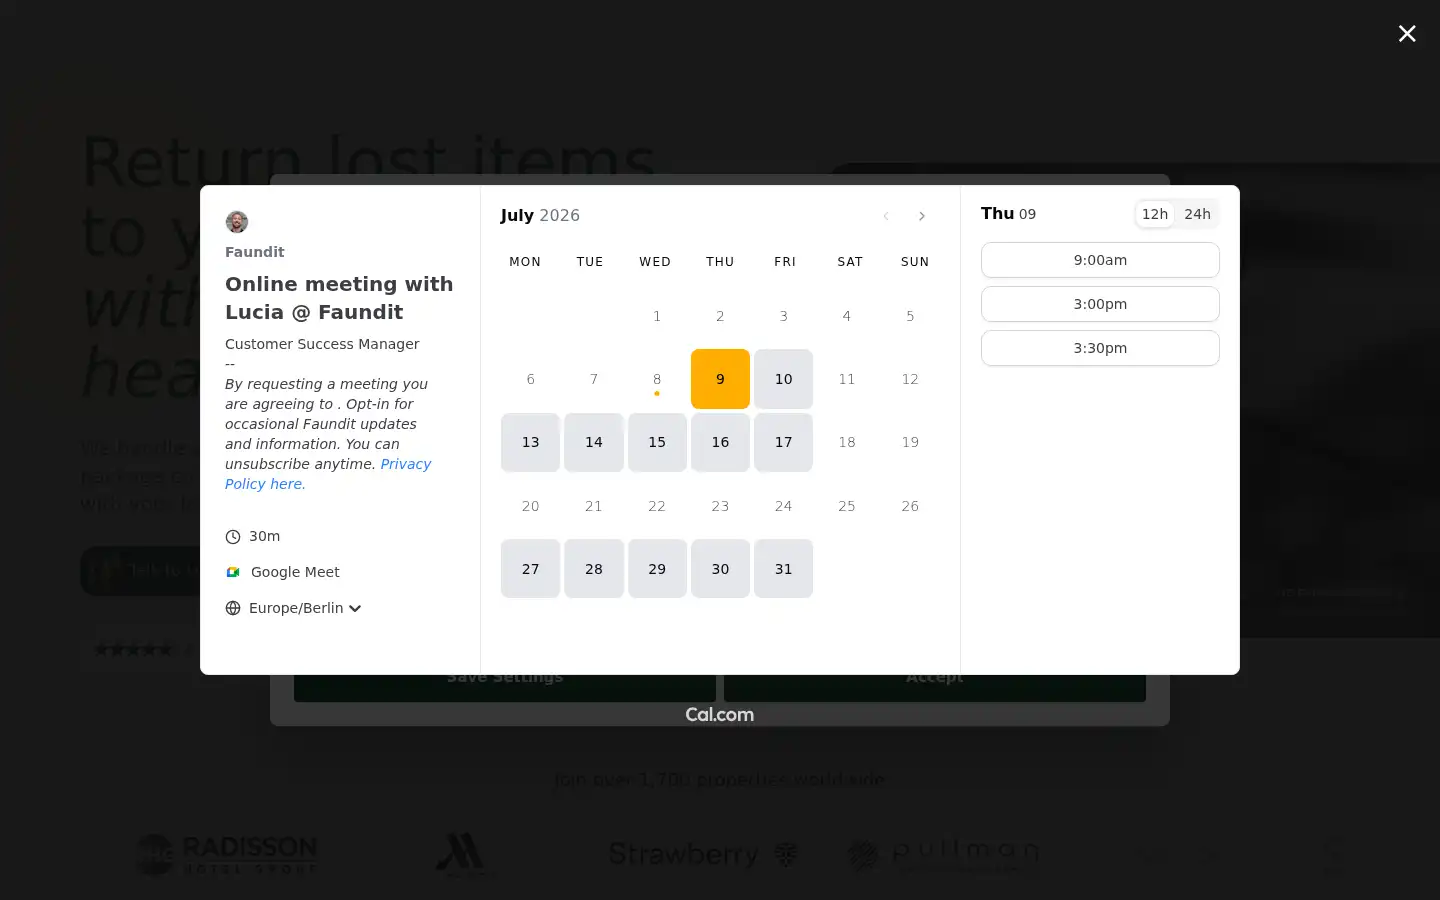Click the globe icon beside Europe/Berlin
This screenshot has width=1440, height=900.
pyautogui.click(x=233, y=608)
